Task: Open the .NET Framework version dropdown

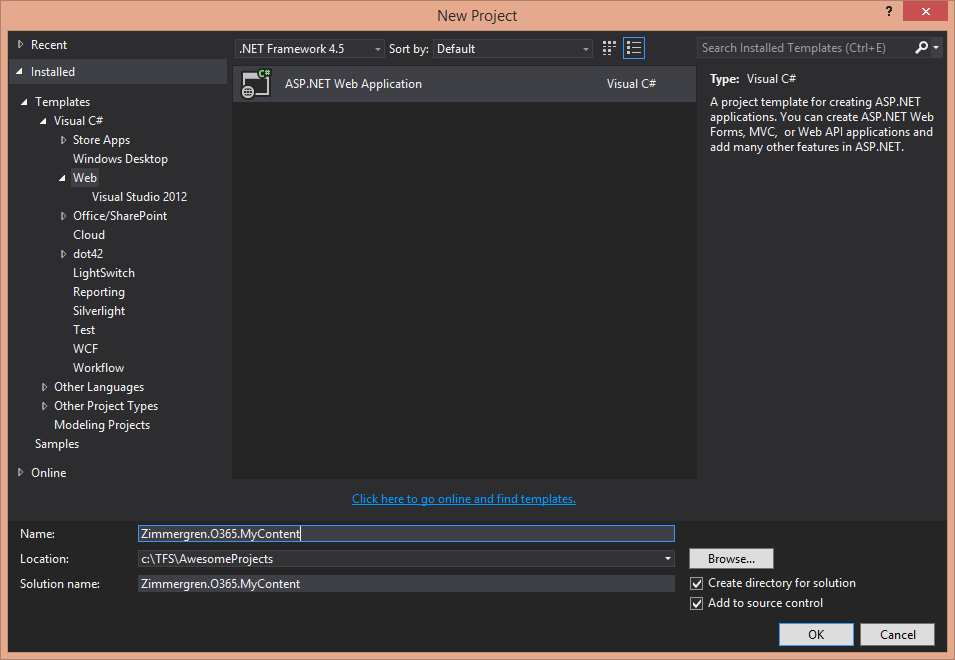Action: pos(310,48)
